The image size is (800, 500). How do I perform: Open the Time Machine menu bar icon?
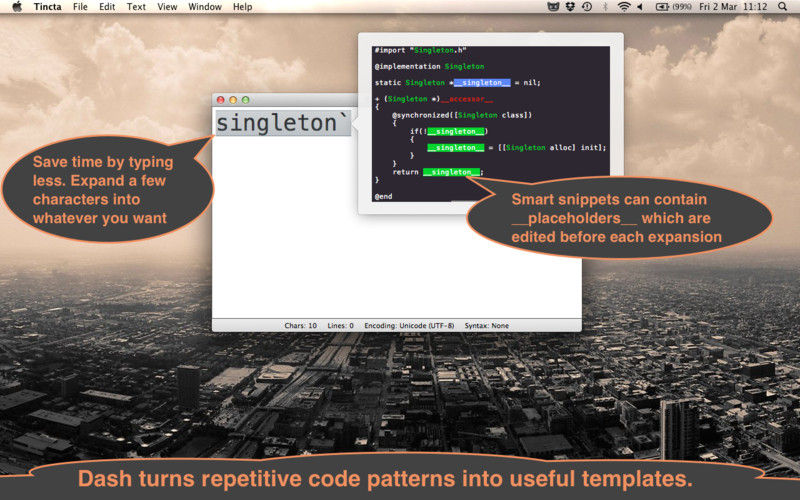pos(587,7)
